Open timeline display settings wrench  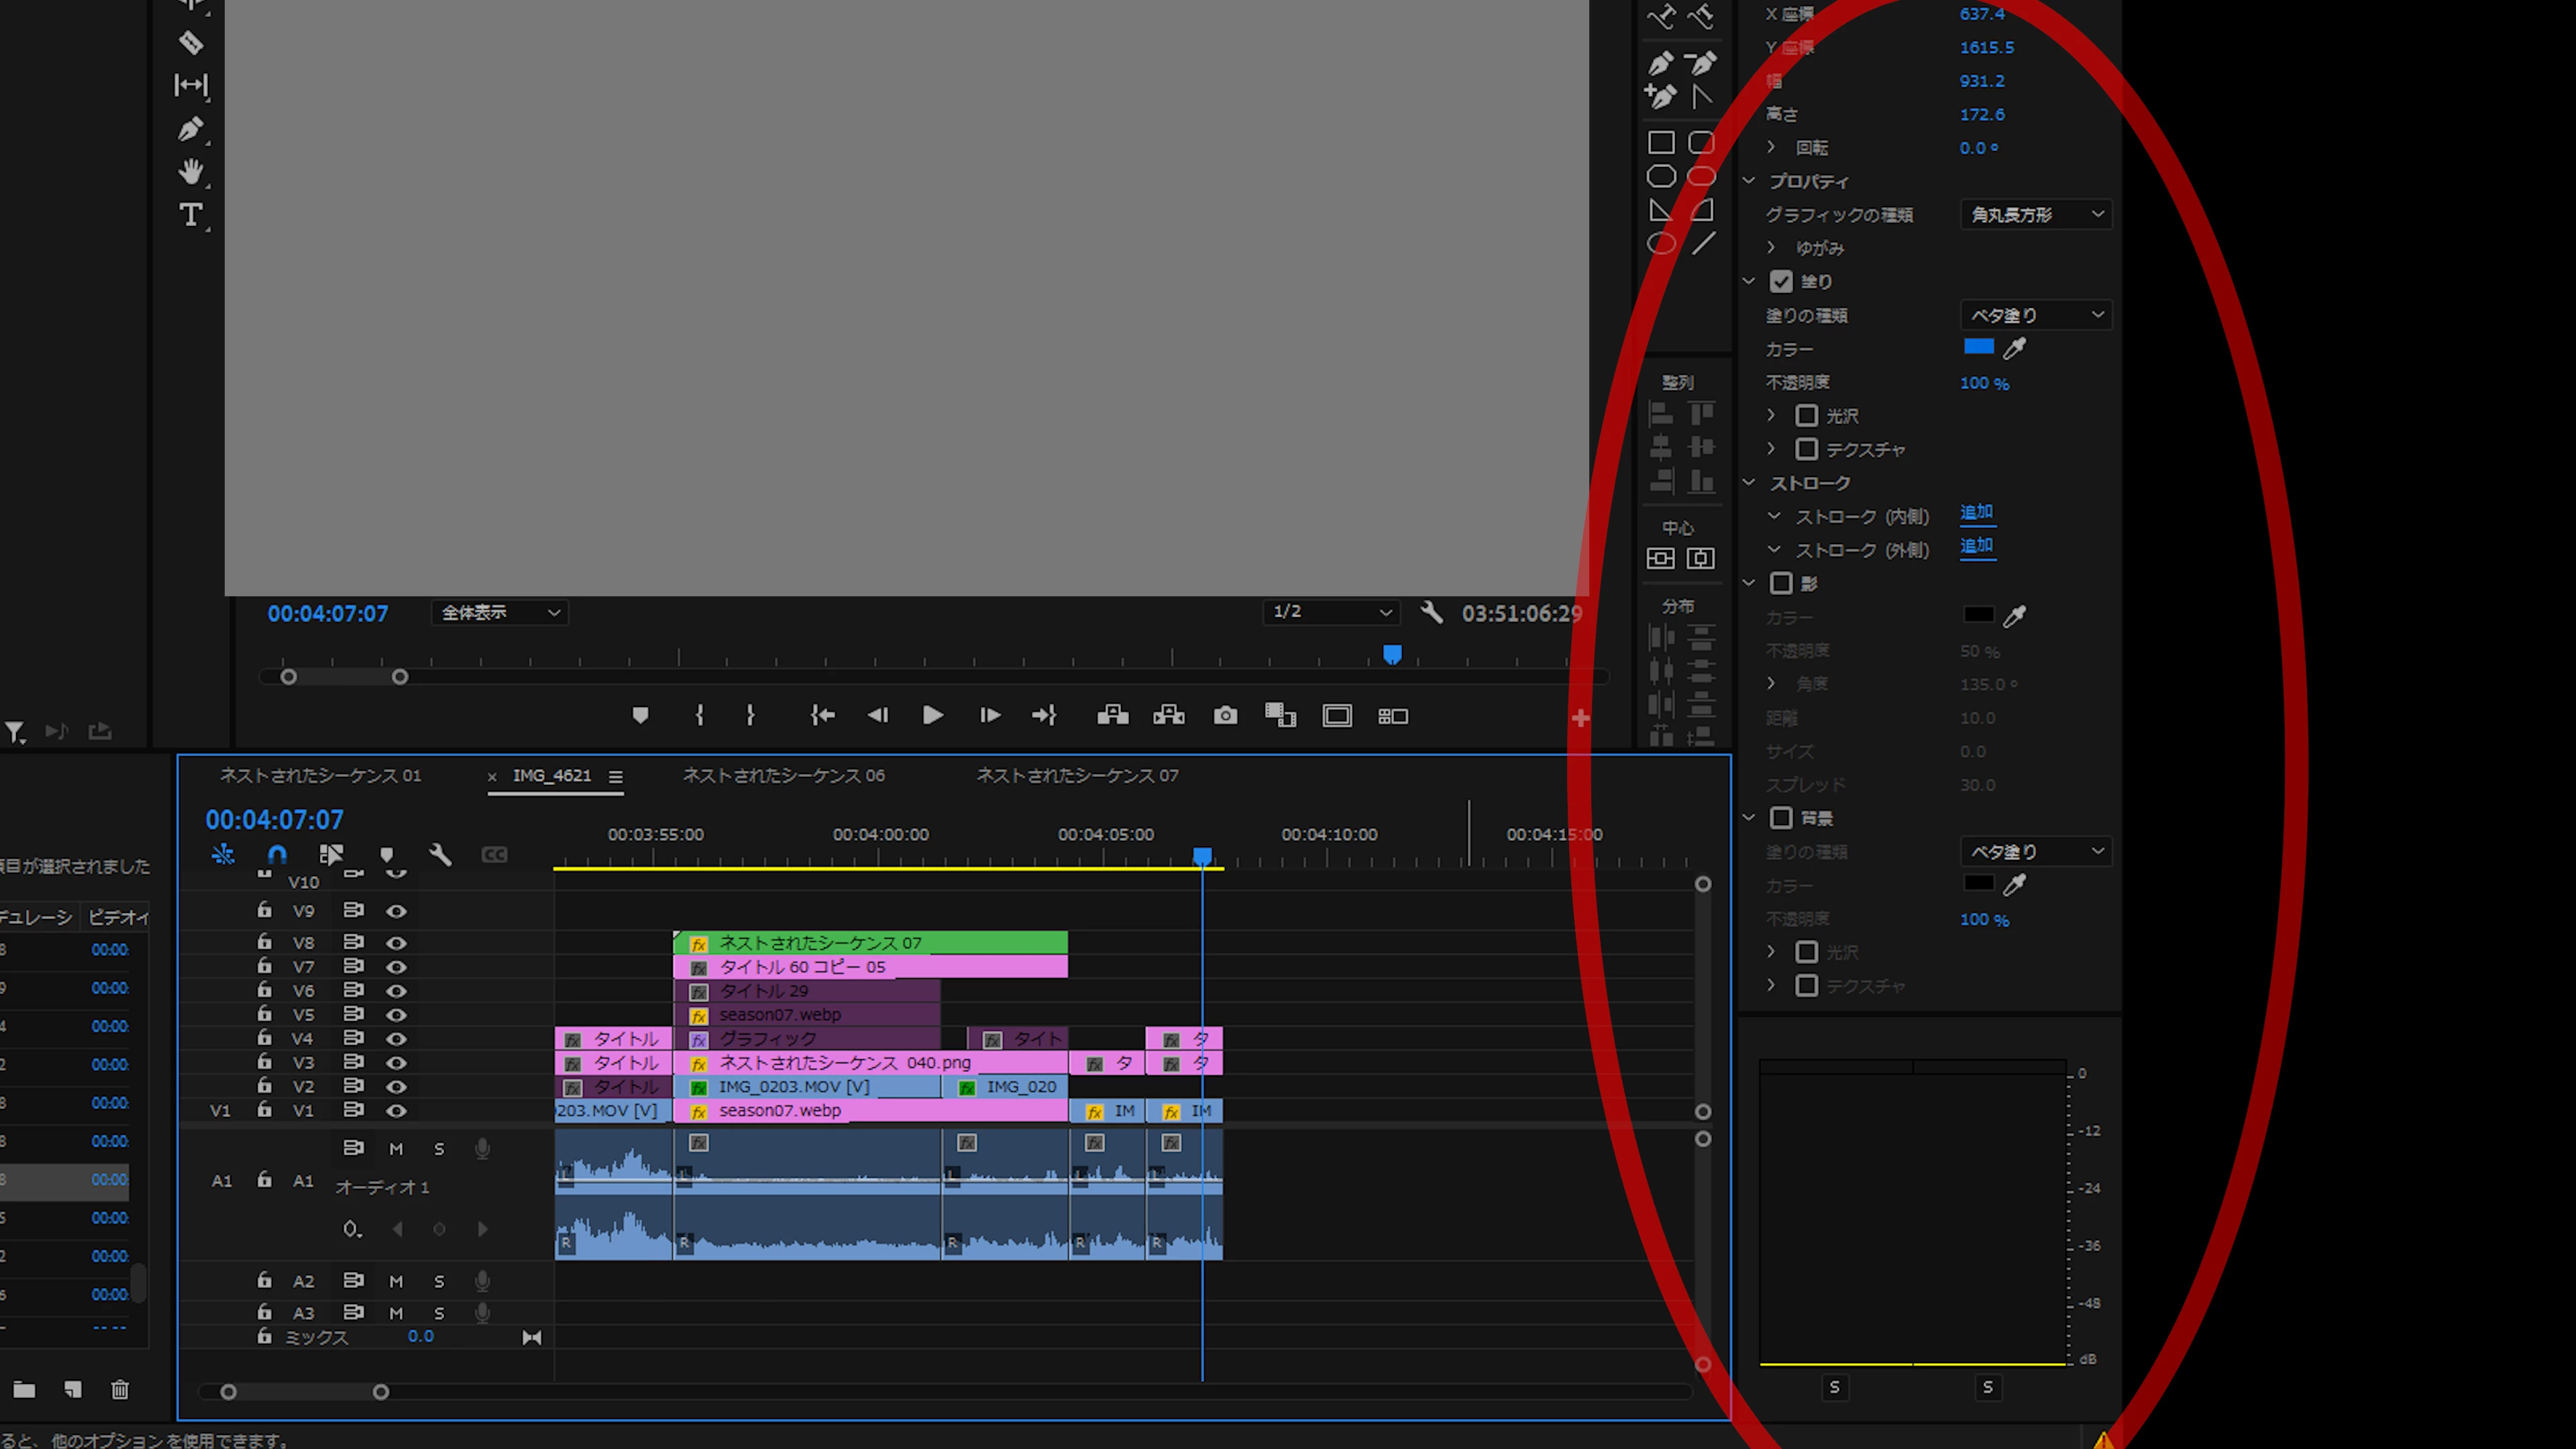(x=440, y=855)
